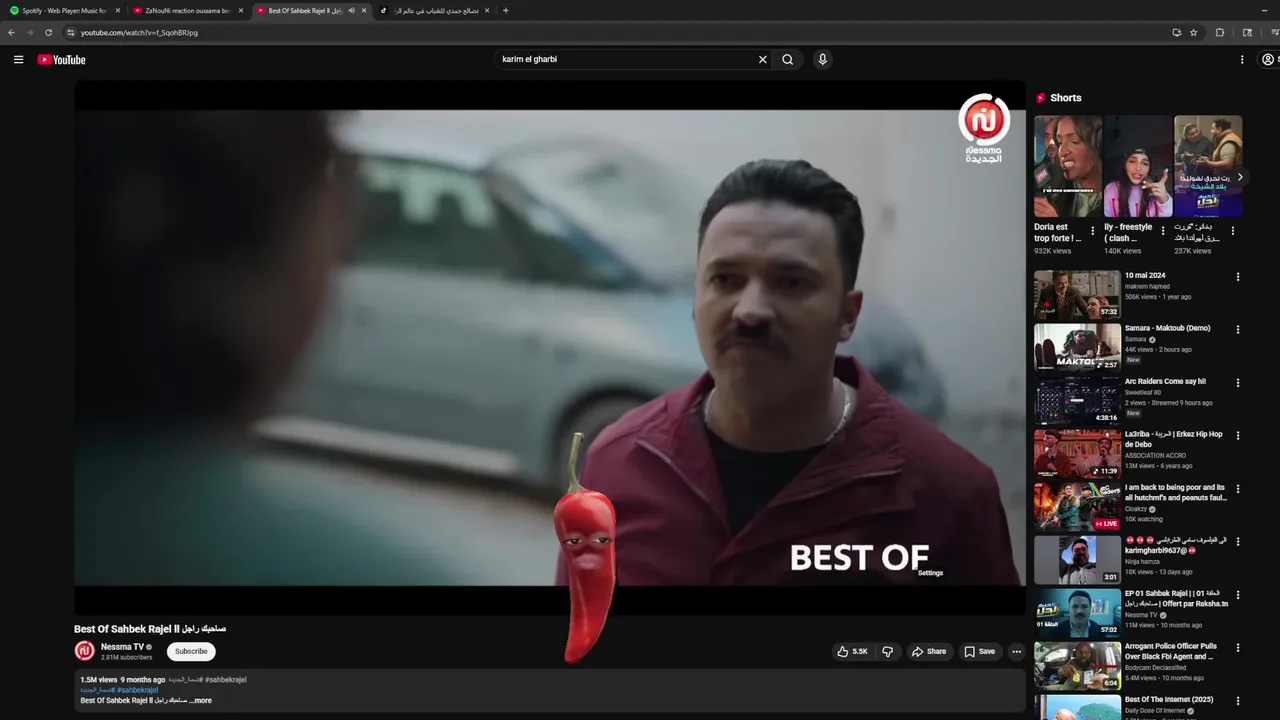Open options for '10 mai 2024' video
1280x720 pixels.
click(x=1238, y=277)
